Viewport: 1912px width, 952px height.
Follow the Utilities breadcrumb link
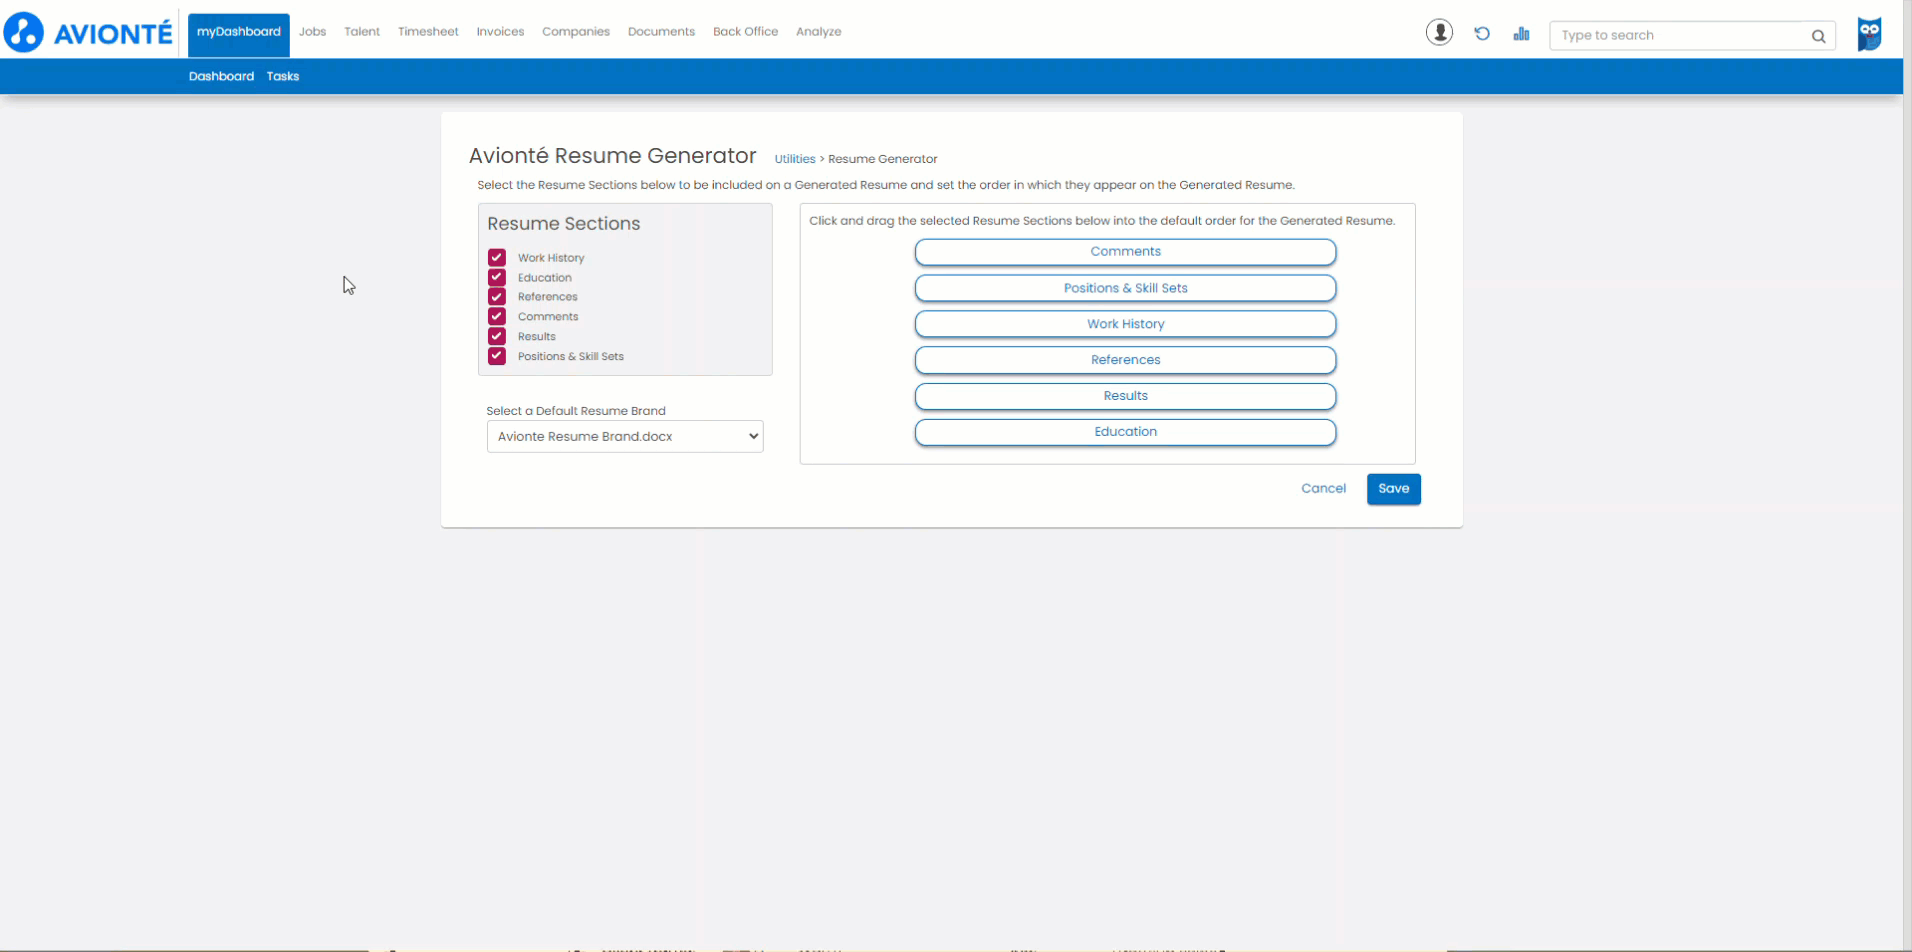[795, 159]
